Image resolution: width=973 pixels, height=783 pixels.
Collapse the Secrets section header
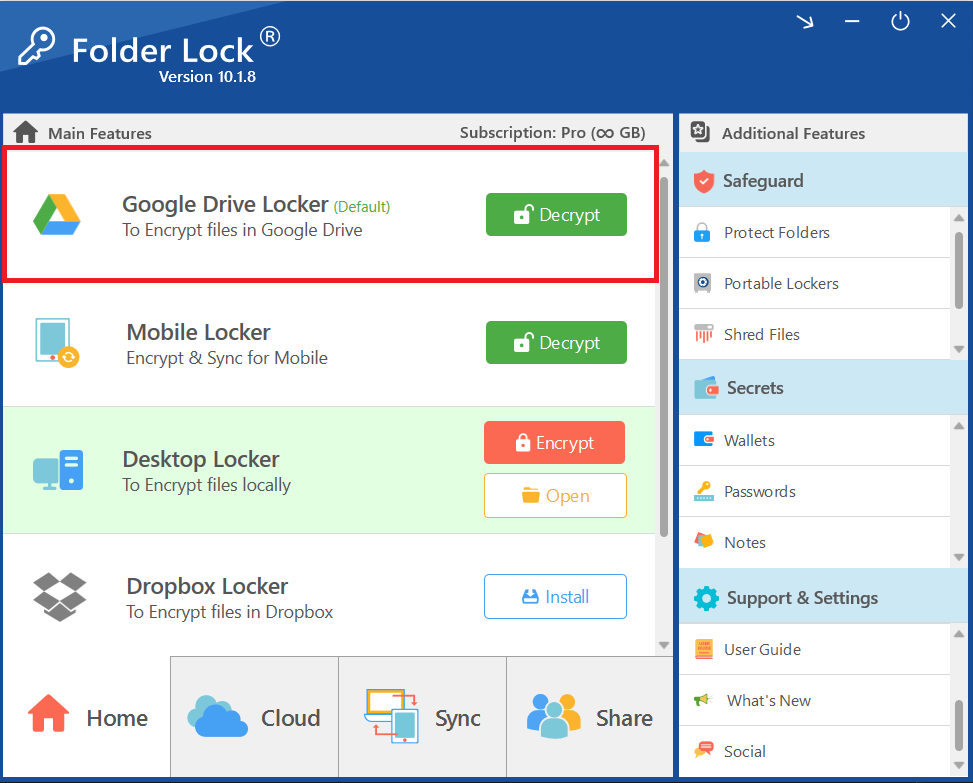click(823, 388)
